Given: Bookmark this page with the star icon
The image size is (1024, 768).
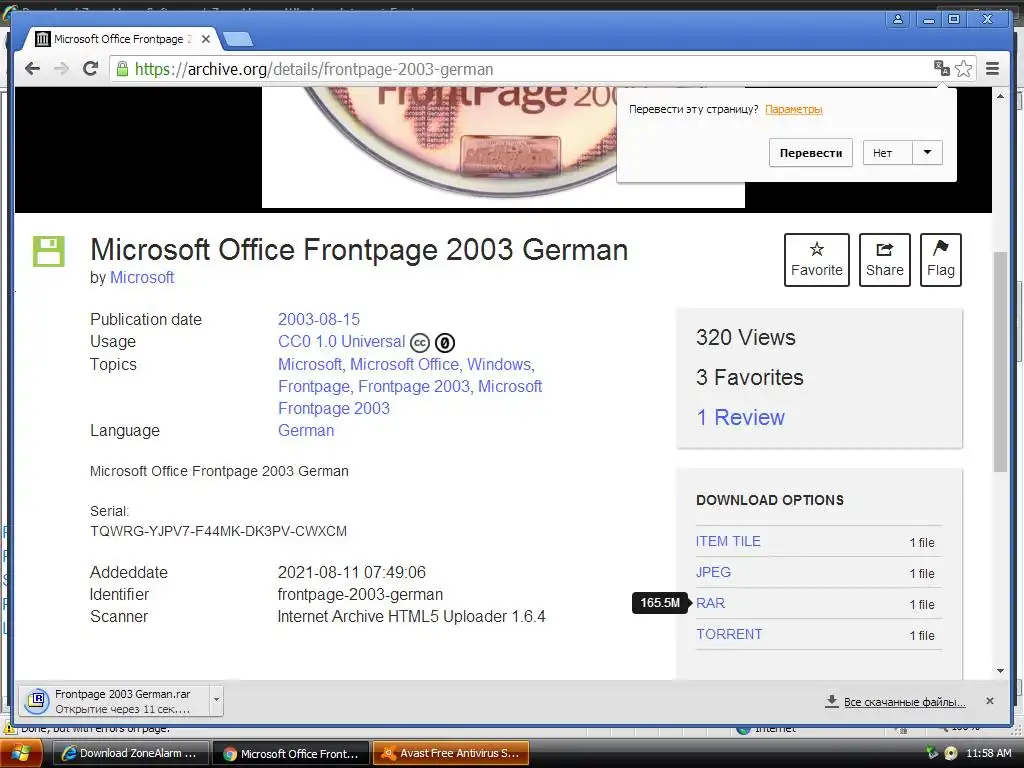Looking at the screenshot, I should (x=963, y=69).
